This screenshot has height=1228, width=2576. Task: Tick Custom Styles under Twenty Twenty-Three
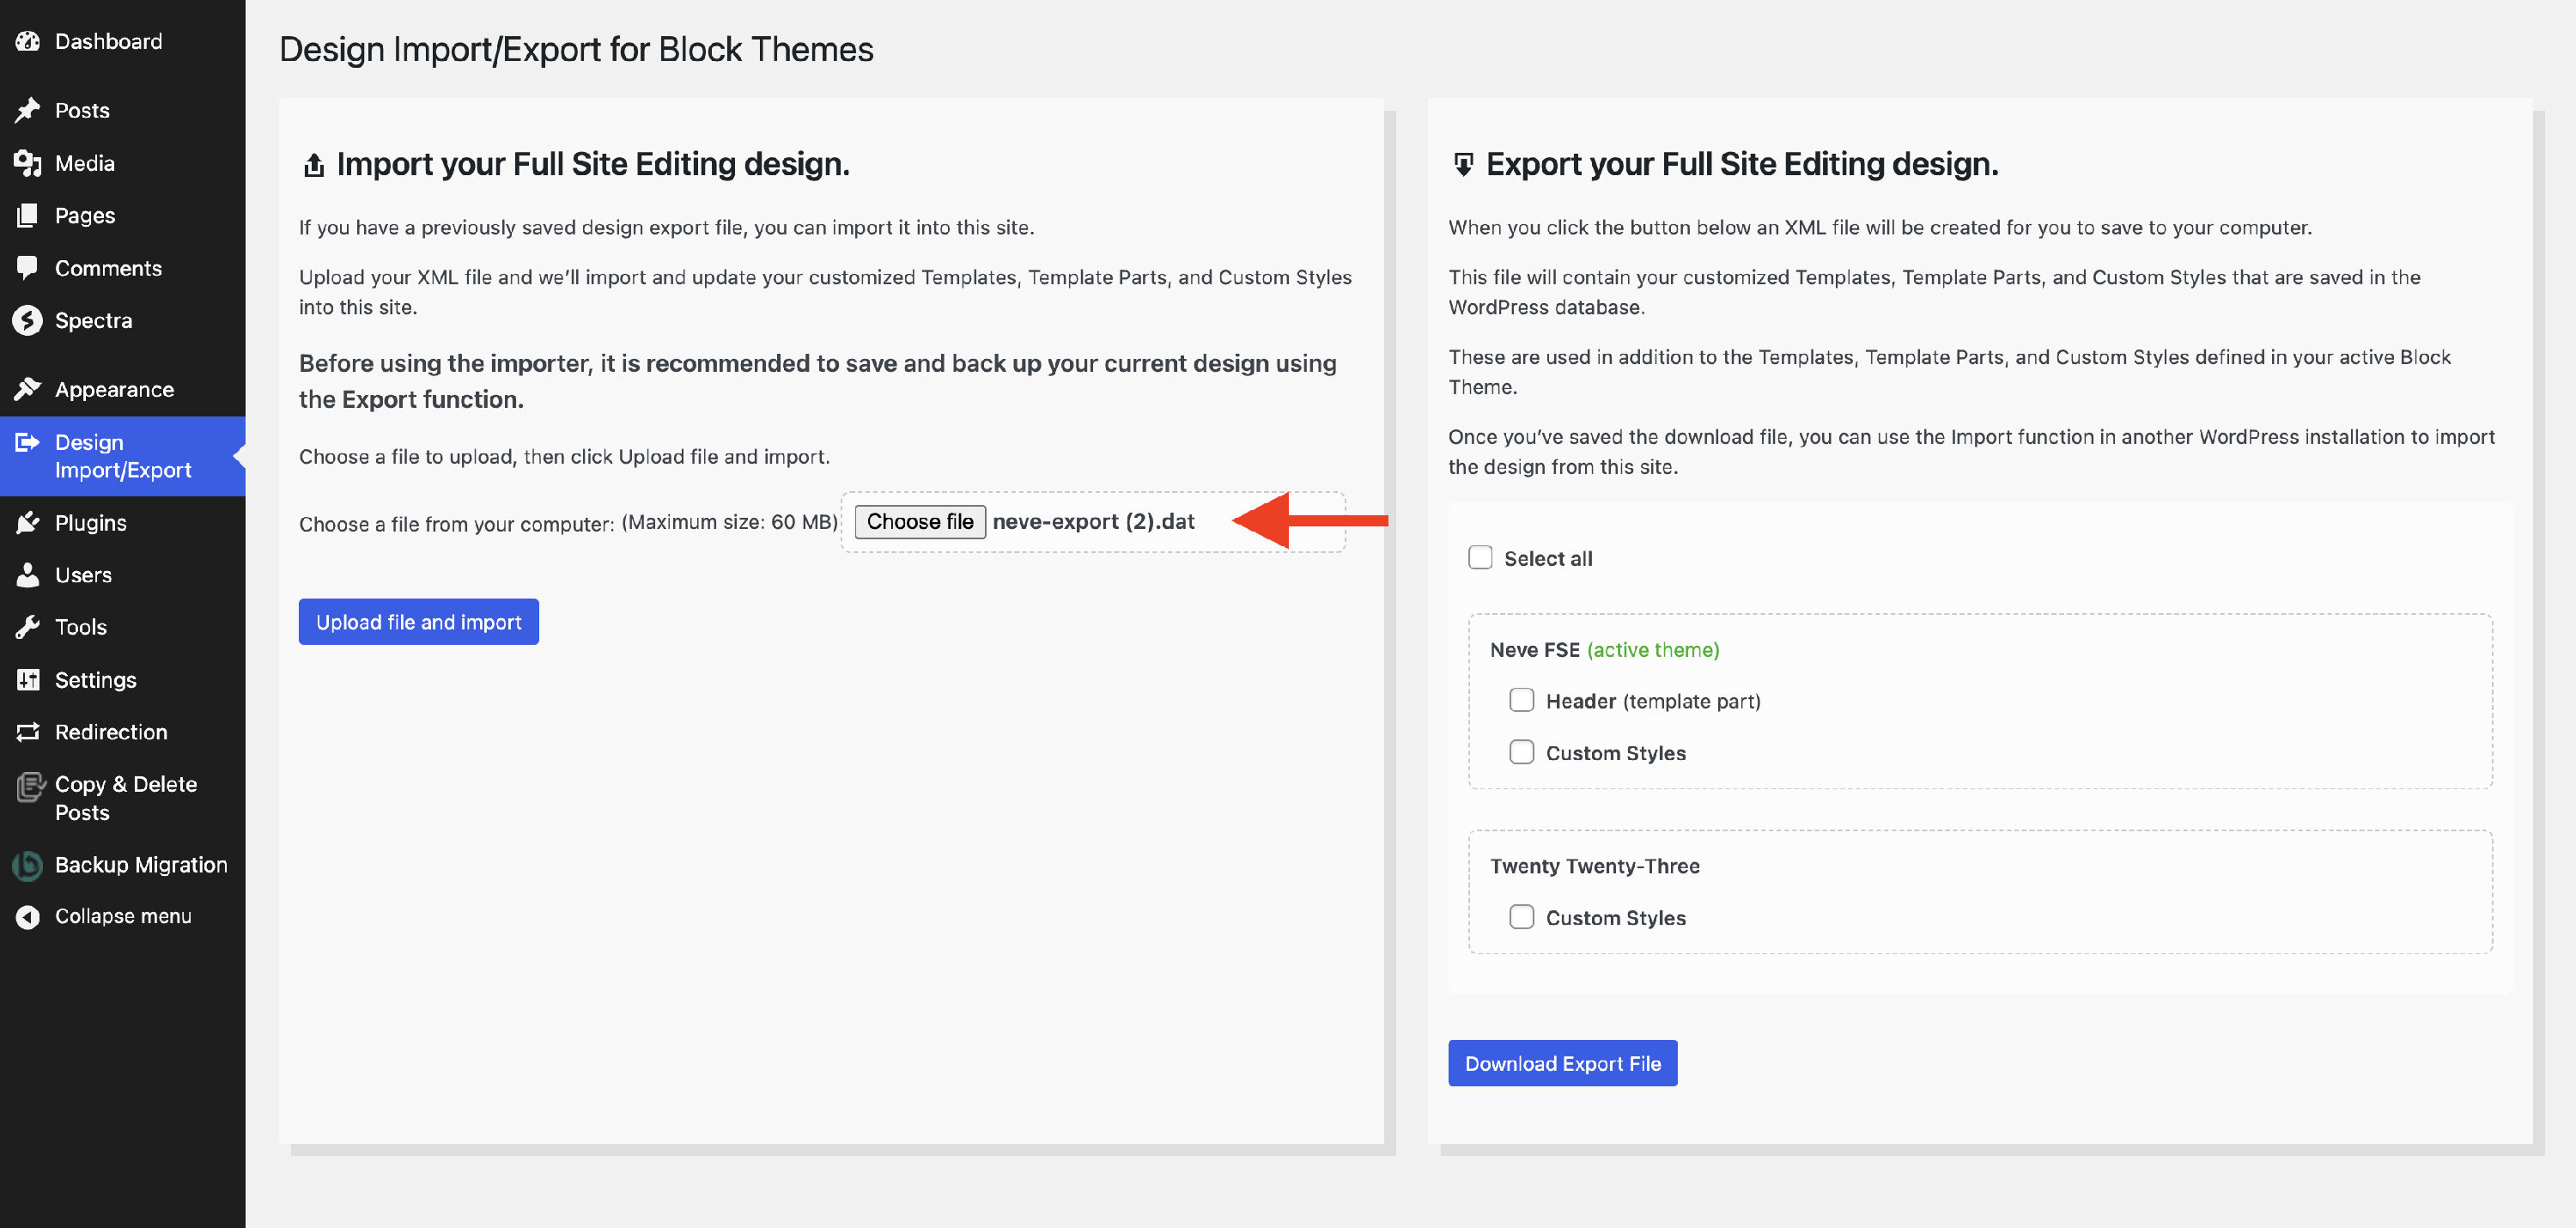[x=1521, y=917]
